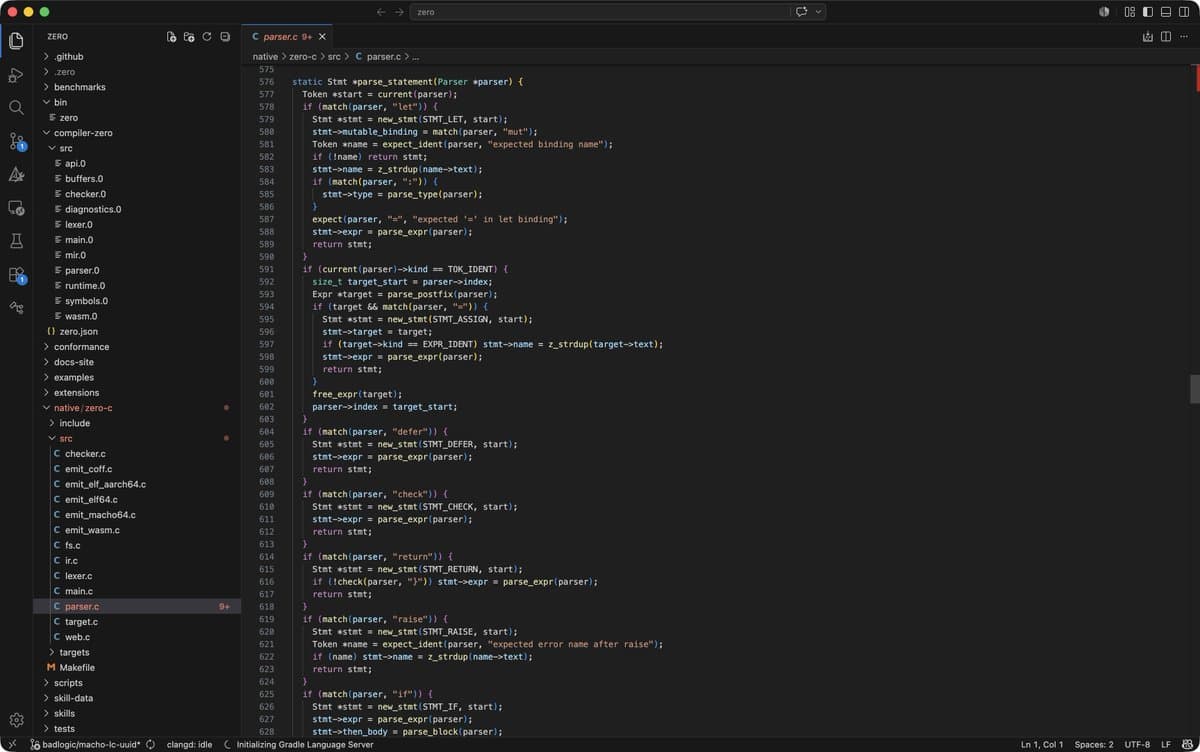This screenshot has height=752, width=1200.
Task: Click the 'zero-c' breadcrumb segment
Action: [x=303, y=57]
